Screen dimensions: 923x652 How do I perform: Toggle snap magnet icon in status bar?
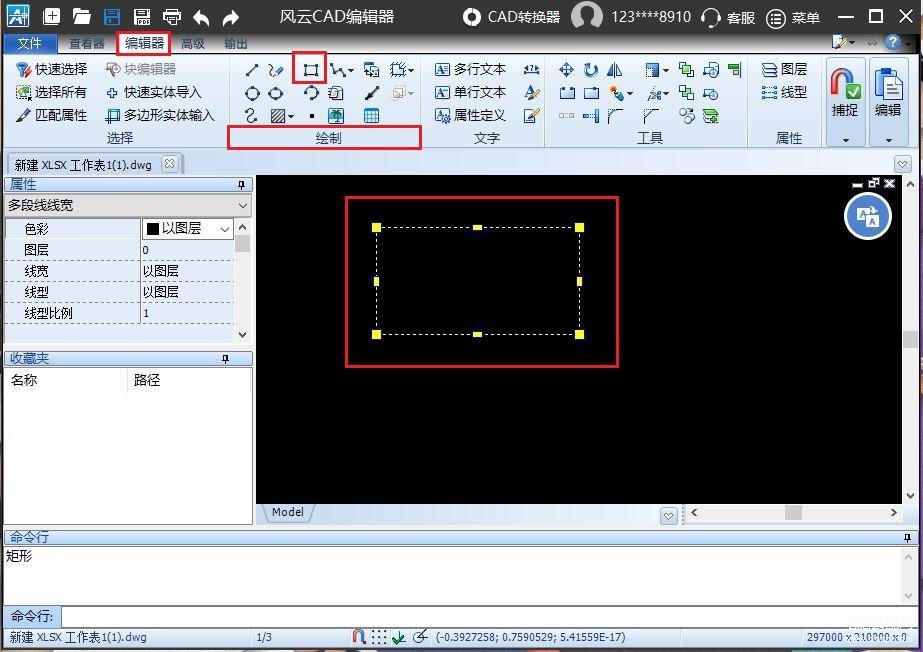pyautogui.click(x=358, y=637)
